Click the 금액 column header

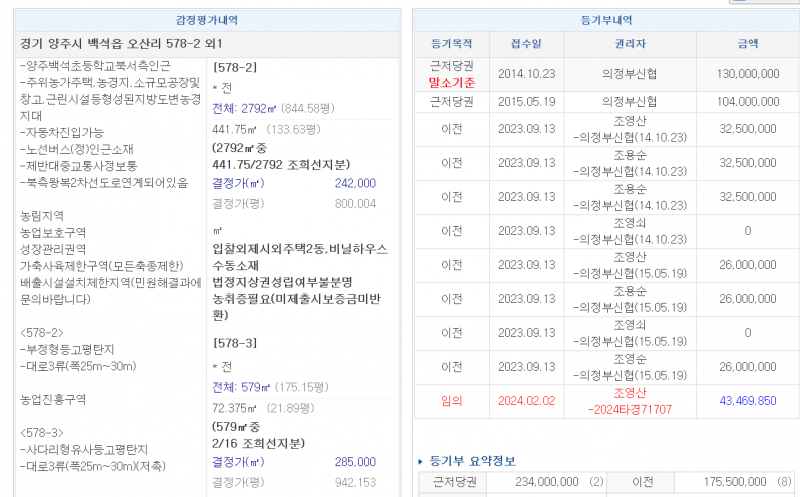pyautogui.click(x=748, y=44)
